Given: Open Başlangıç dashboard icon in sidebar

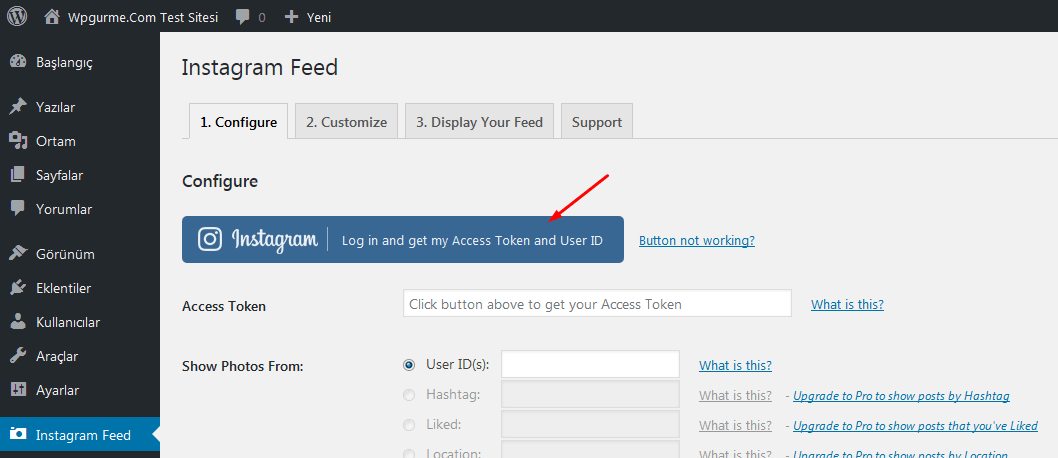Looking at the screenshot, I should click(18, 62).
